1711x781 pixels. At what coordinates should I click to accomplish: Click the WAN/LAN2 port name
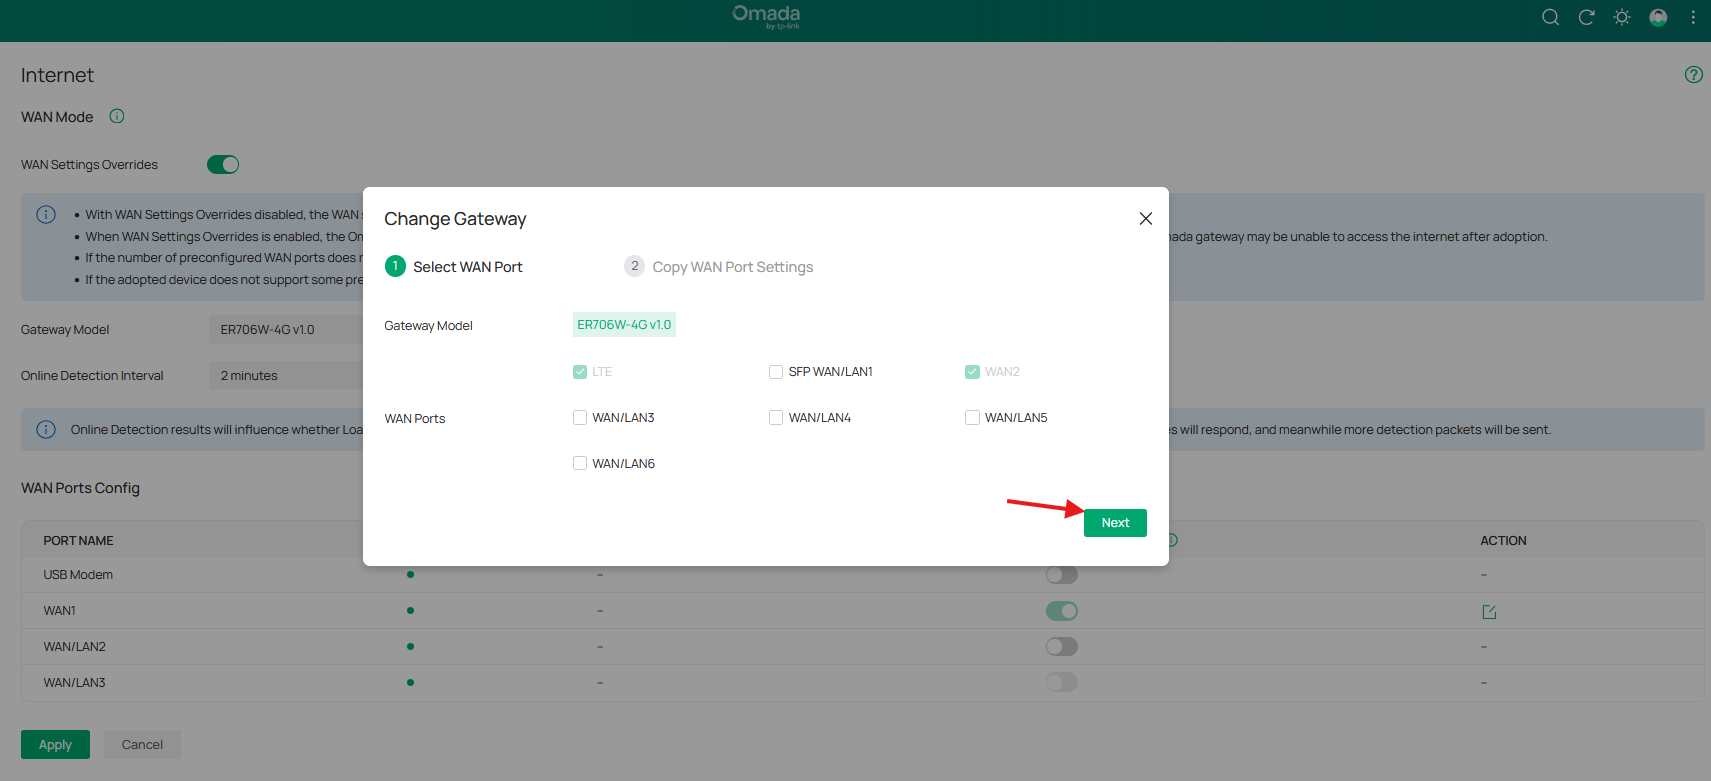click(74, 647)
